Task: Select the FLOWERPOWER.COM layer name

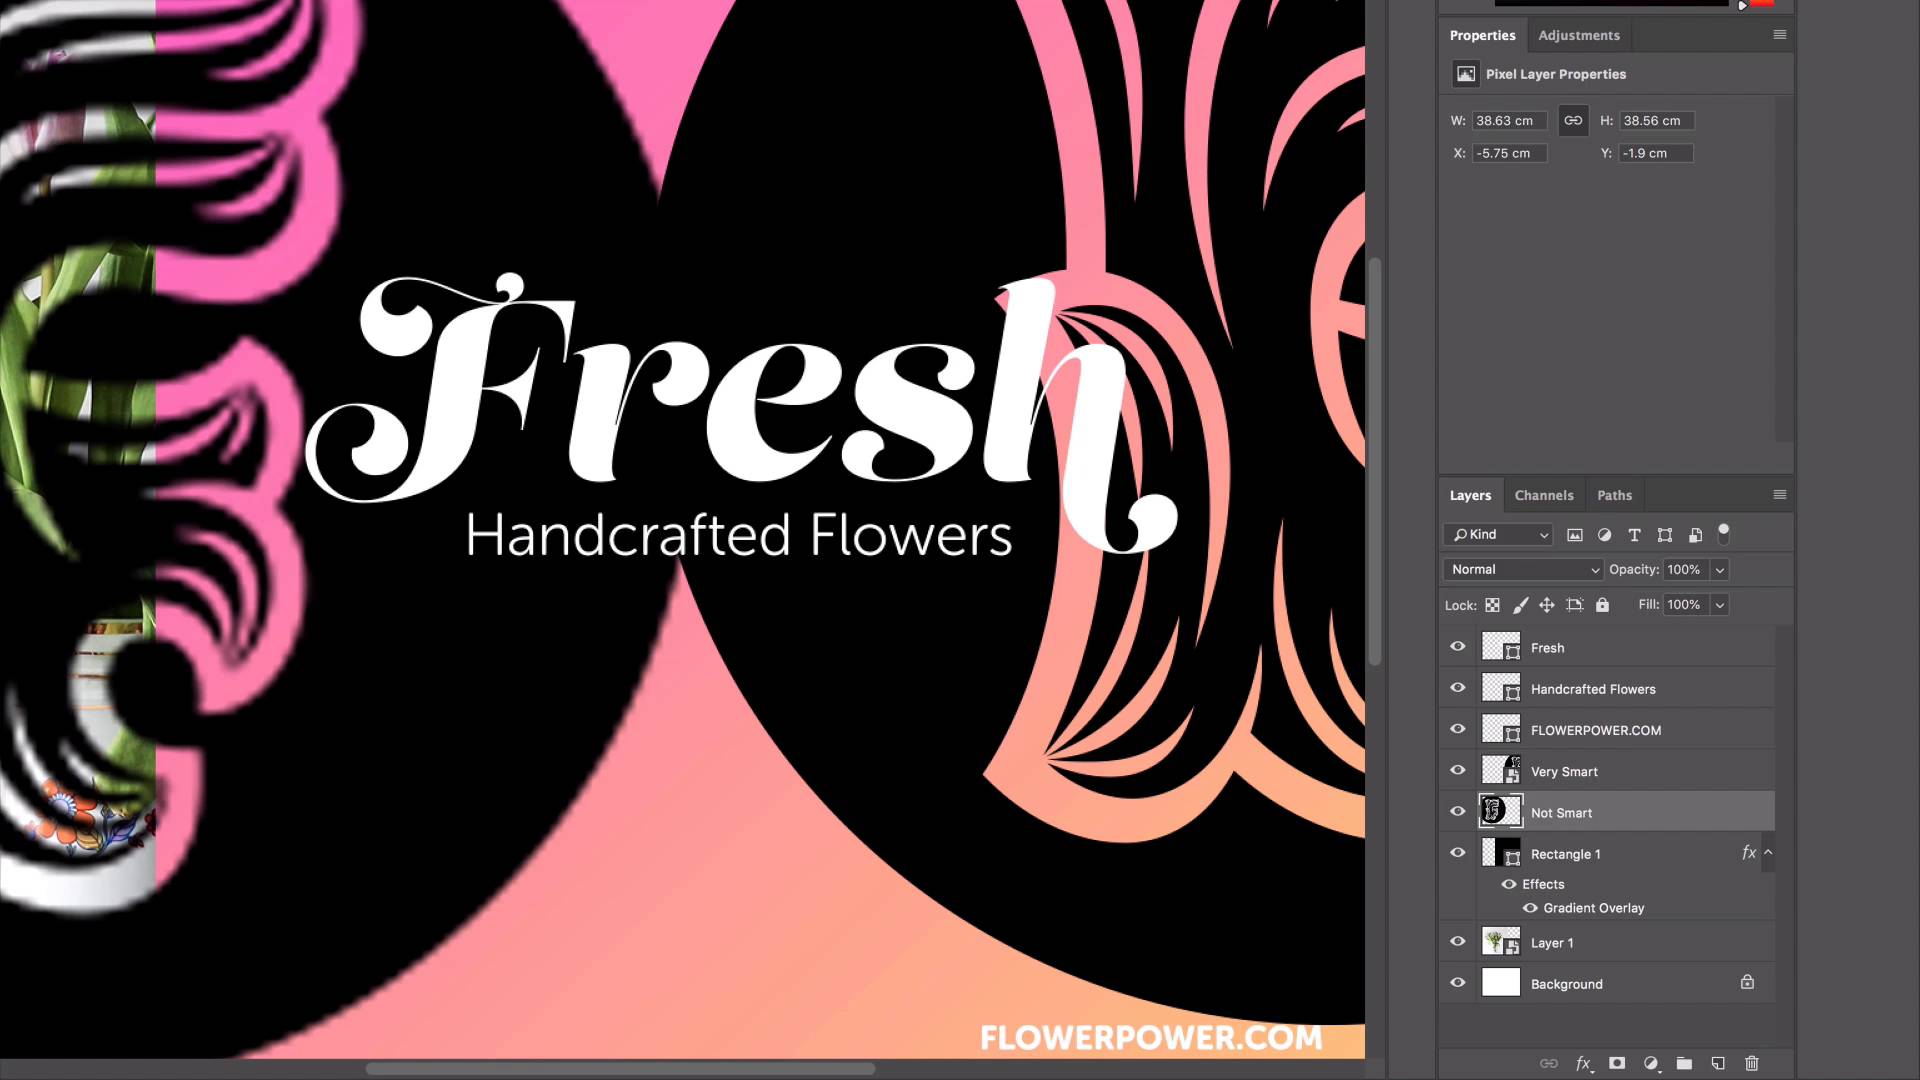Action: click(x=1596, y=730)
